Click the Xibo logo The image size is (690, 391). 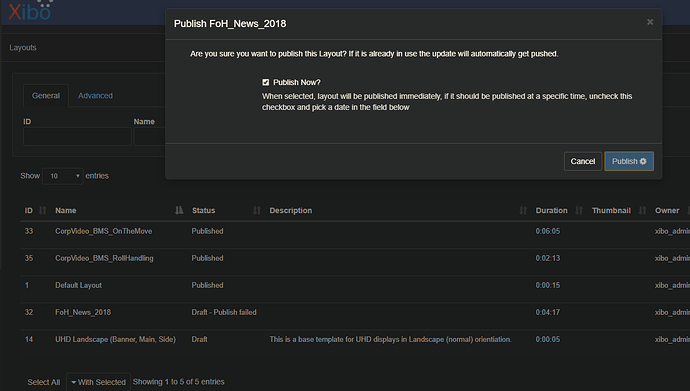pos(30,11)
